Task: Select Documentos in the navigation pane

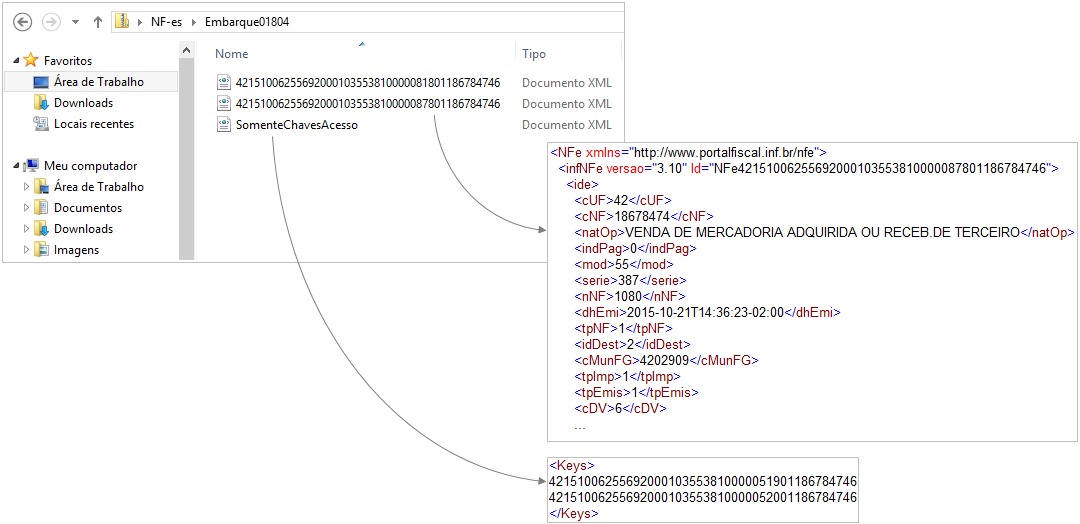Action: tap(88, 207)
